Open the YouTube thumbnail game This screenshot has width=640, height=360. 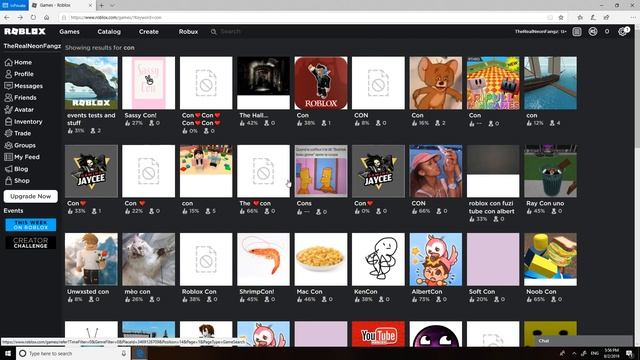click(x=378, y=334)
